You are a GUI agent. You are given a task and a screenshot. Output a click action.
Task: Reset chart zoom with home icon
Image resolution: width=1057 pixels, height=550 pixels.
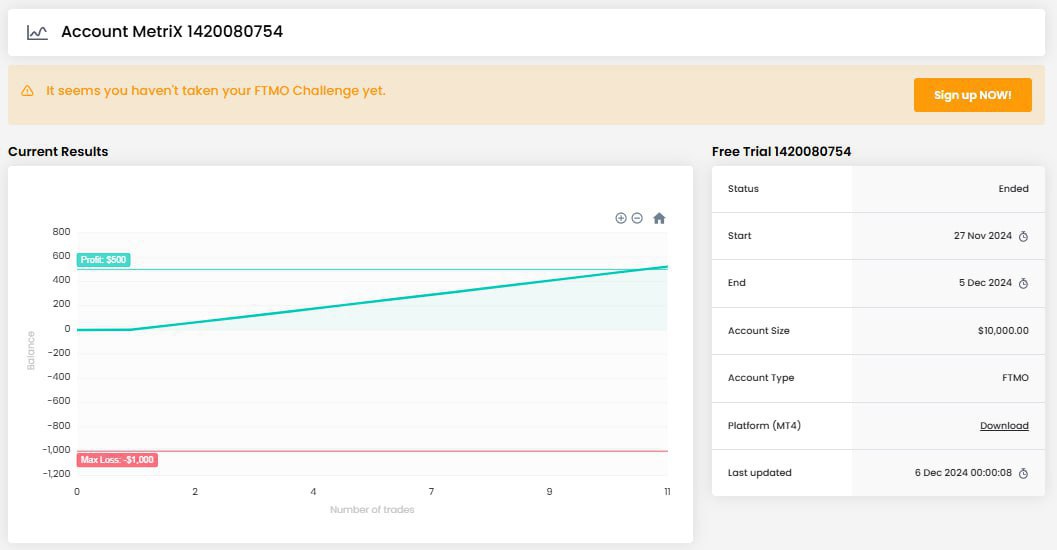[659, 218]
